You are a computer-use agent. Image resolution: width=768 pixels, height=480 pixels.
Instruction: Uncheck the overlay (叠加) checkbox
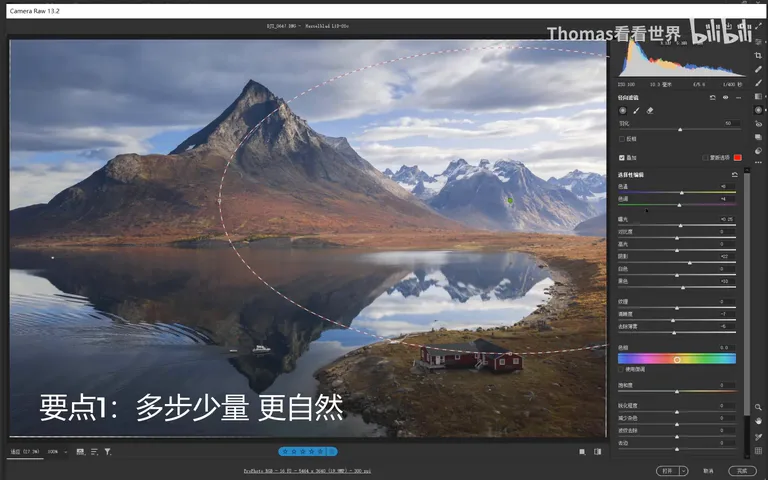pos(622,158)
